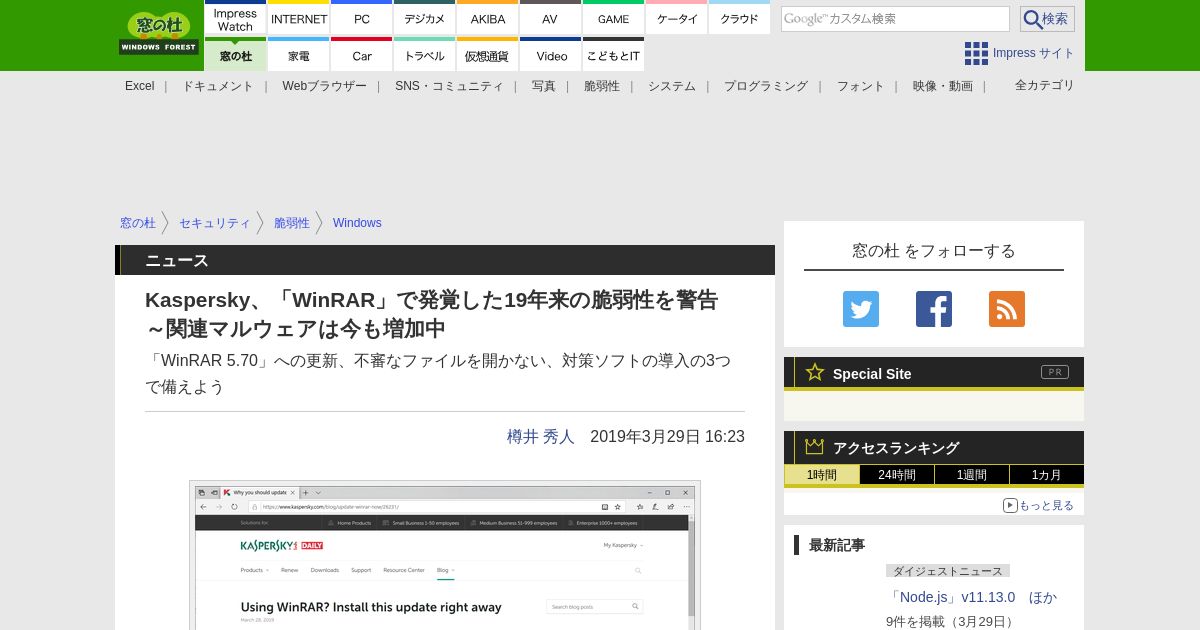Open the Twitter follow icon
1200x630 pixels.
click(861, 309)
